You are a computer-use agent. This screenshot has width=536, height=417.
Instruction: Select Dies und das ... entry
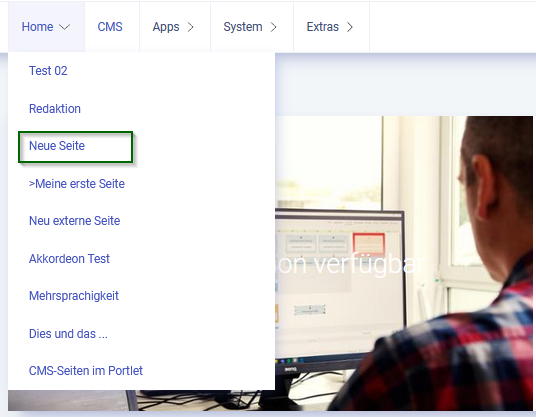pyautogui.click(x=68, y=334)
